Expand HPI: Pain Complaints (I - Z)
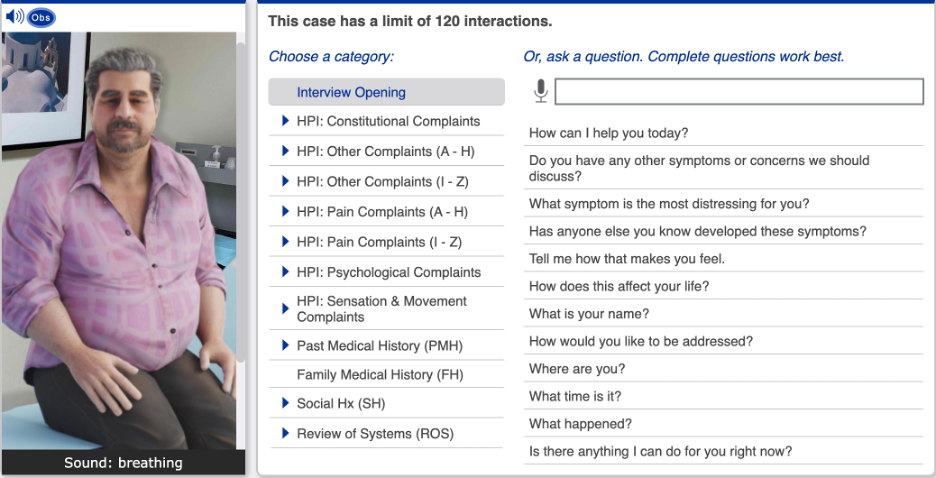936x478 pixels. pos(379,242)
